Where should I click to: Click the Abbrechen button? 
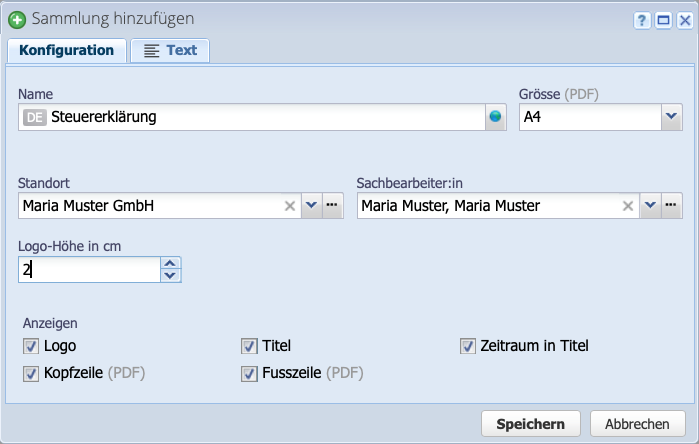pos(637,424)
